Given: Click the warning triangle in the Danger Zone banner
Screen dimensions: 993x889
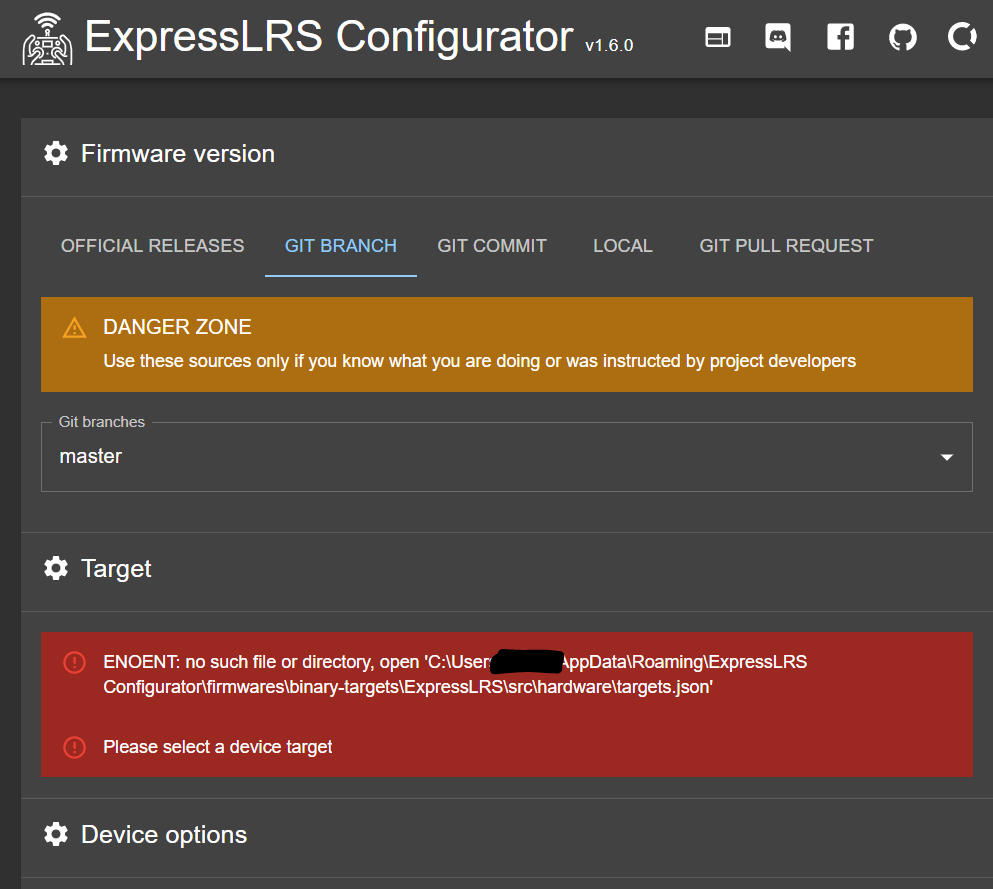Looking at the screenshot, I should [x=73, y=326].
